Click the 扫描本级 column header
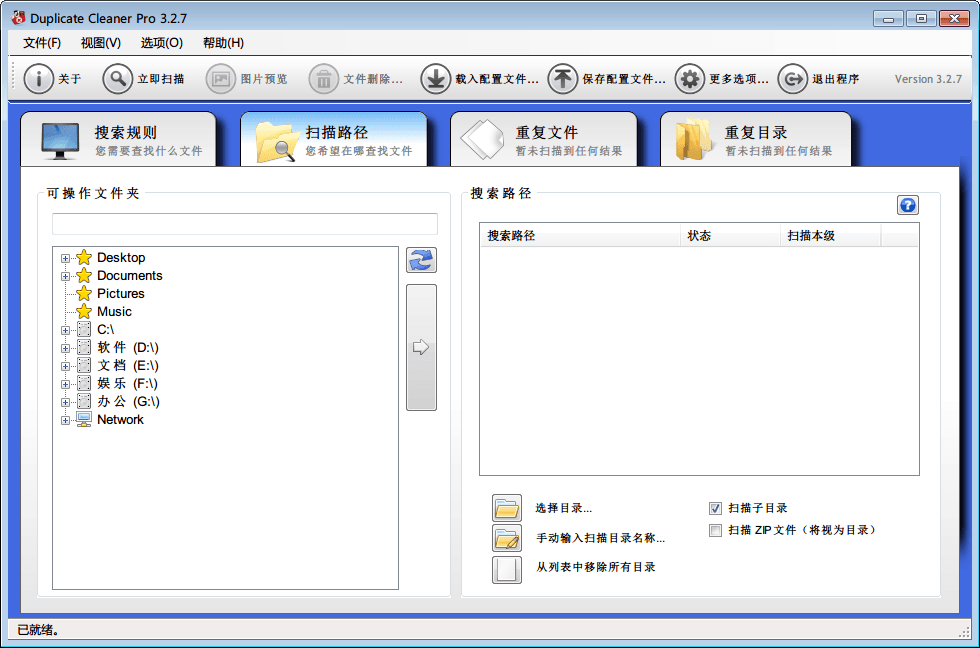980x648 pixels. pos(831,236)
